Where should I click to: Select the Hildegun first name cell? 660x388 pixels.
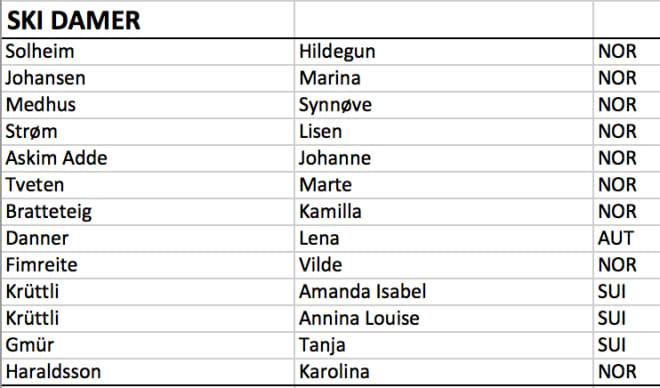444,51
